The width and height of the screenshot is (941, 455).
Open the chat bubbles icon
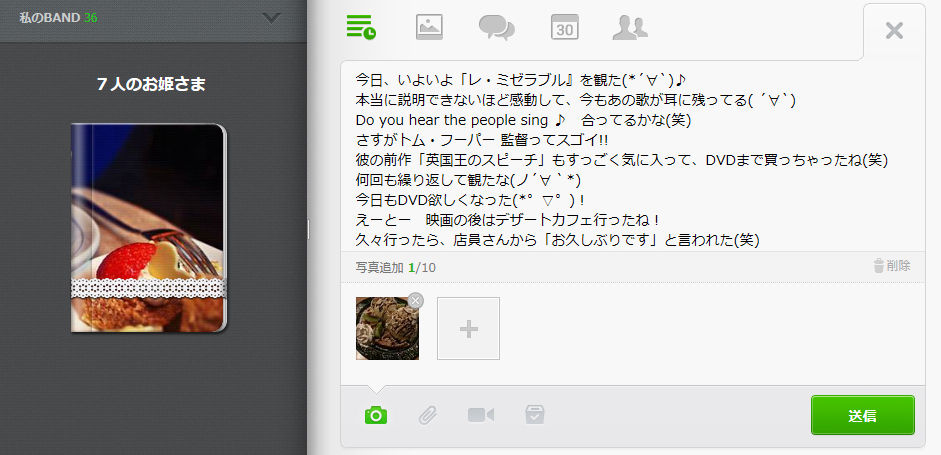tap(496, 28)
